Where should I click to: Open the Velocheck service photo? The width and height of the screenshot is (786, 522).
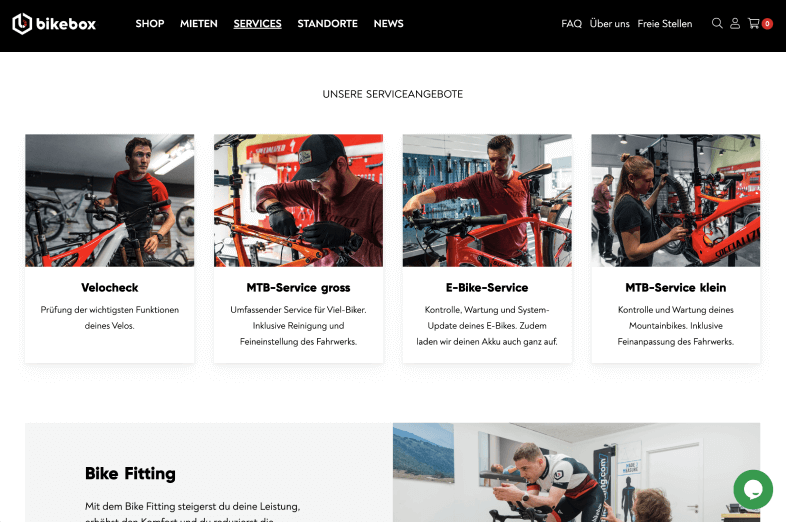(110, 200)
